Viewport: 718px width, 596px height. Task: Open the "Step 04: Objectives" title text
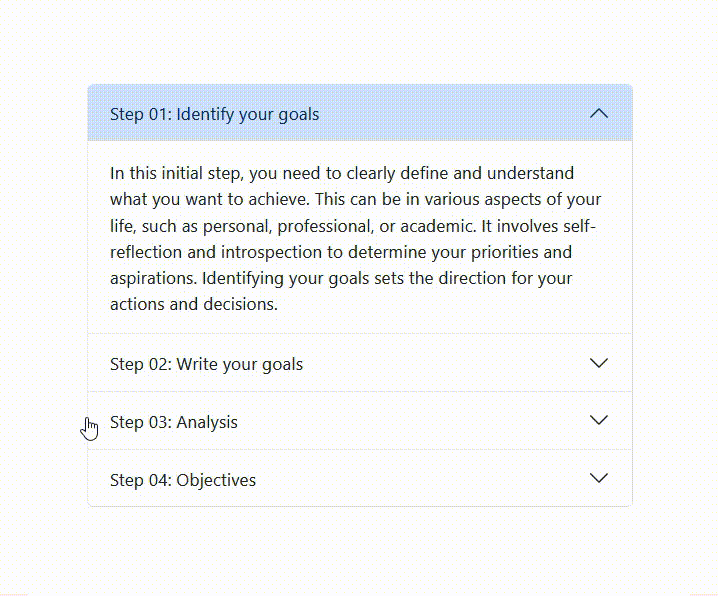pos(183,480)
